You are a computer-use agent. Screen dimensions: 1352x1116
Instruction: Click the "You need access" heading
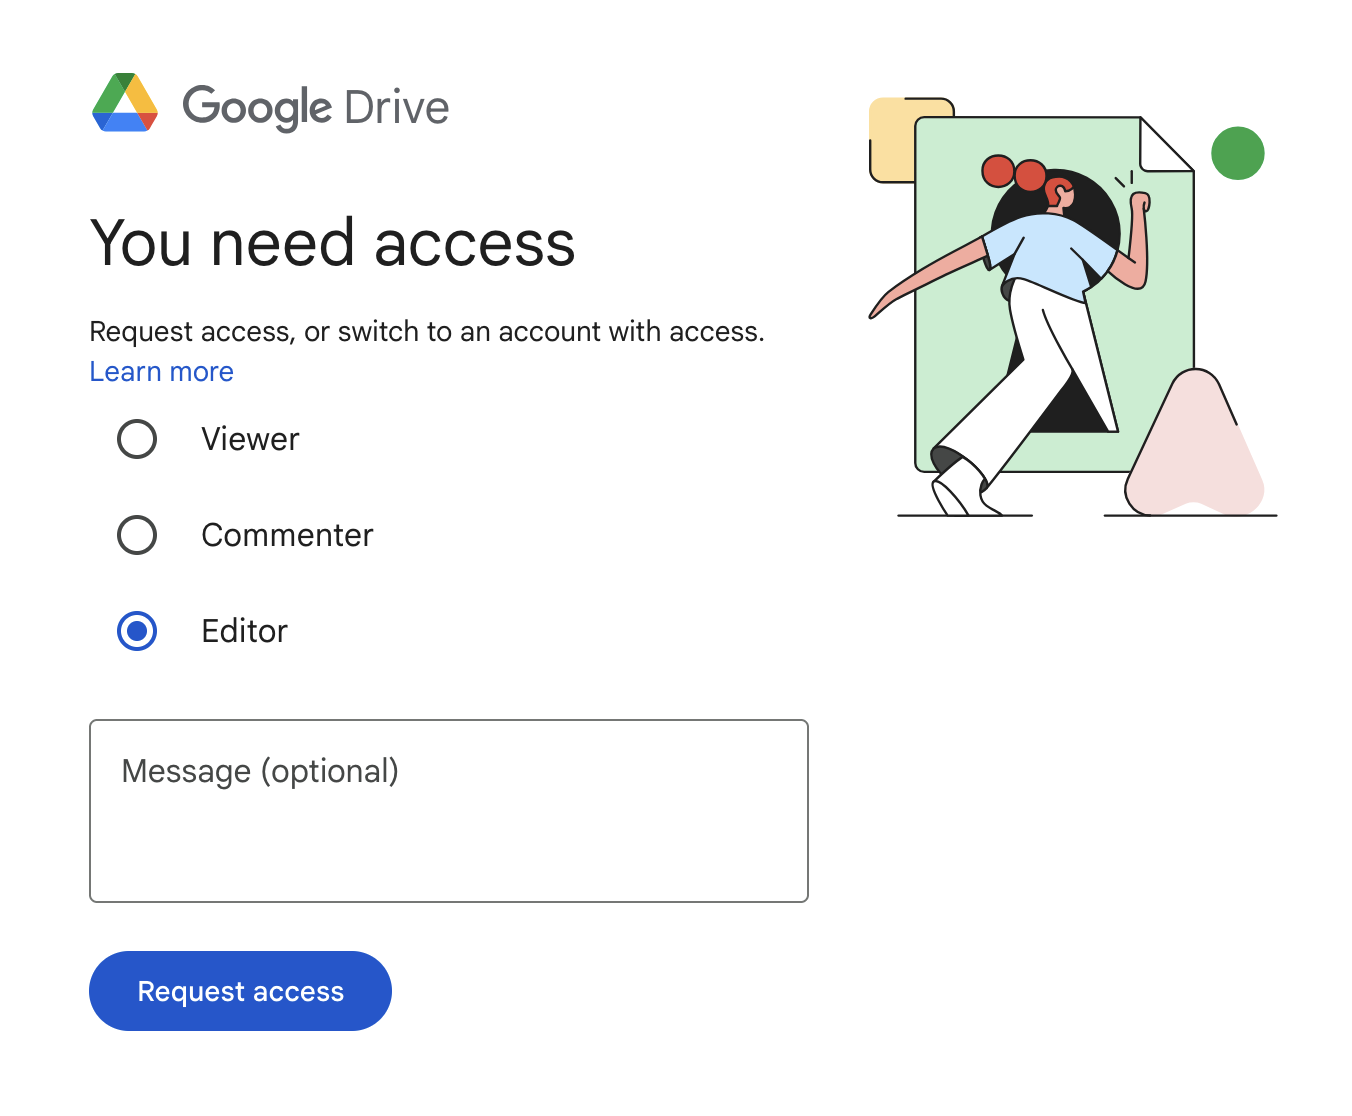(x=333, y=243)
